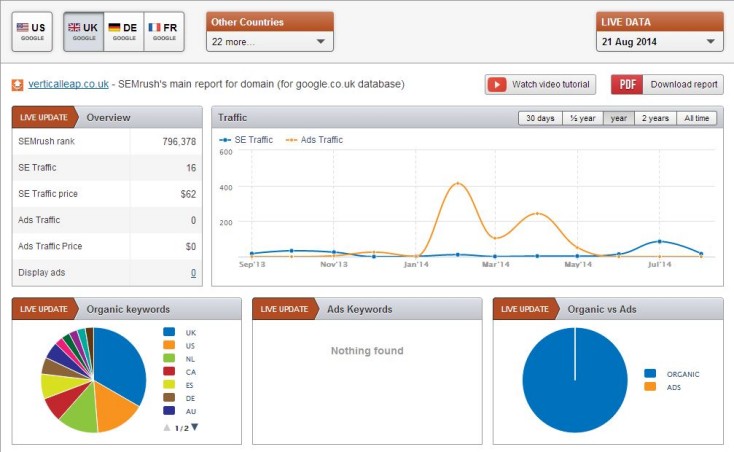This screenshot has width=734, height=452.
Task: Click the UK flag icon
Action: pyautogui.click(x=74, y=27)
